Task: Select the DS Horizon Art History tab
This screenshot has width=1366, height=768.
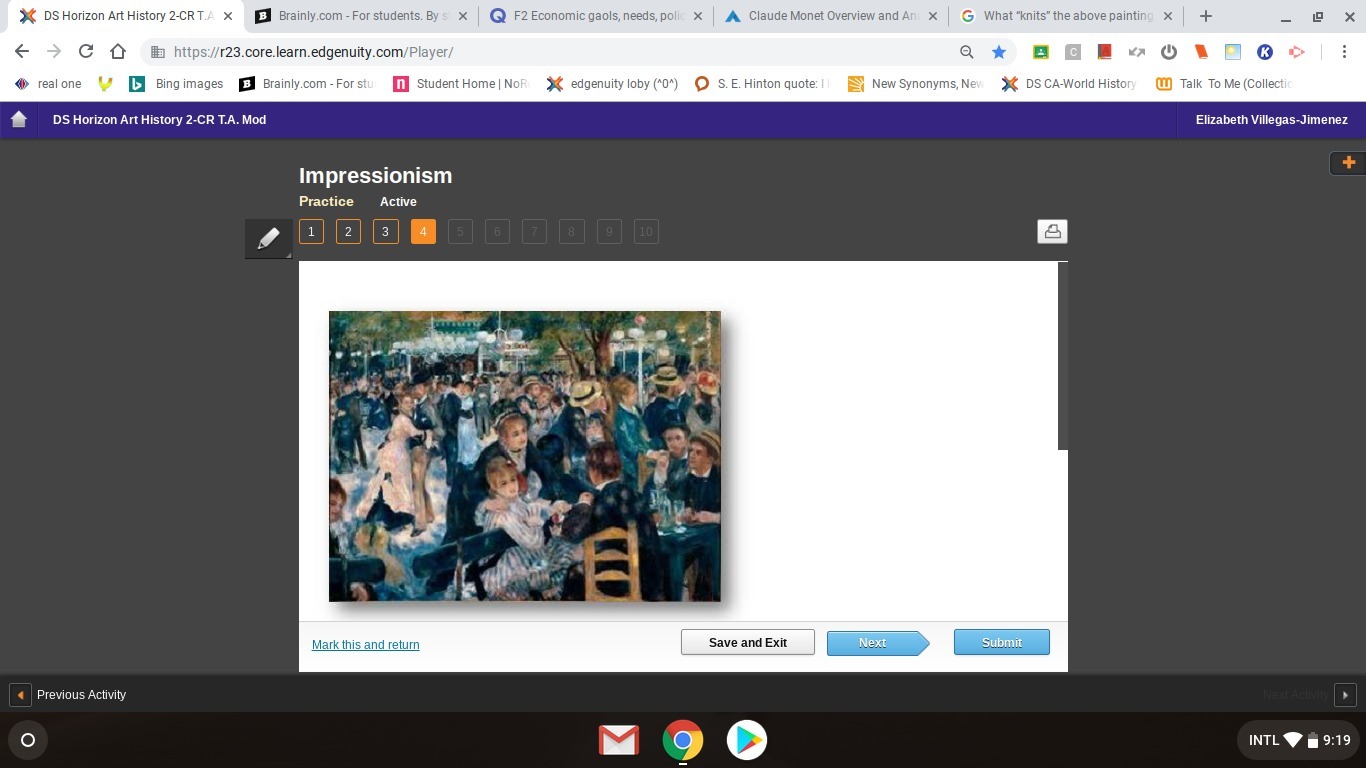Action: click(127, 16)
